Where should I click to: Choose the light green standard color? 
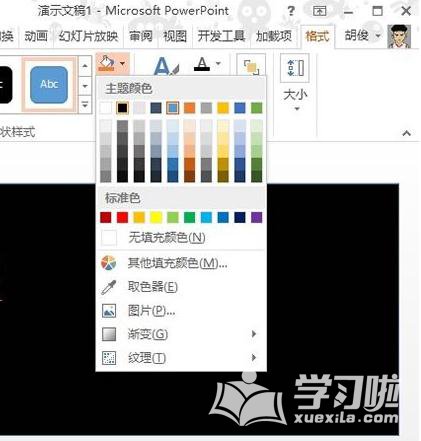pos(173,218)
